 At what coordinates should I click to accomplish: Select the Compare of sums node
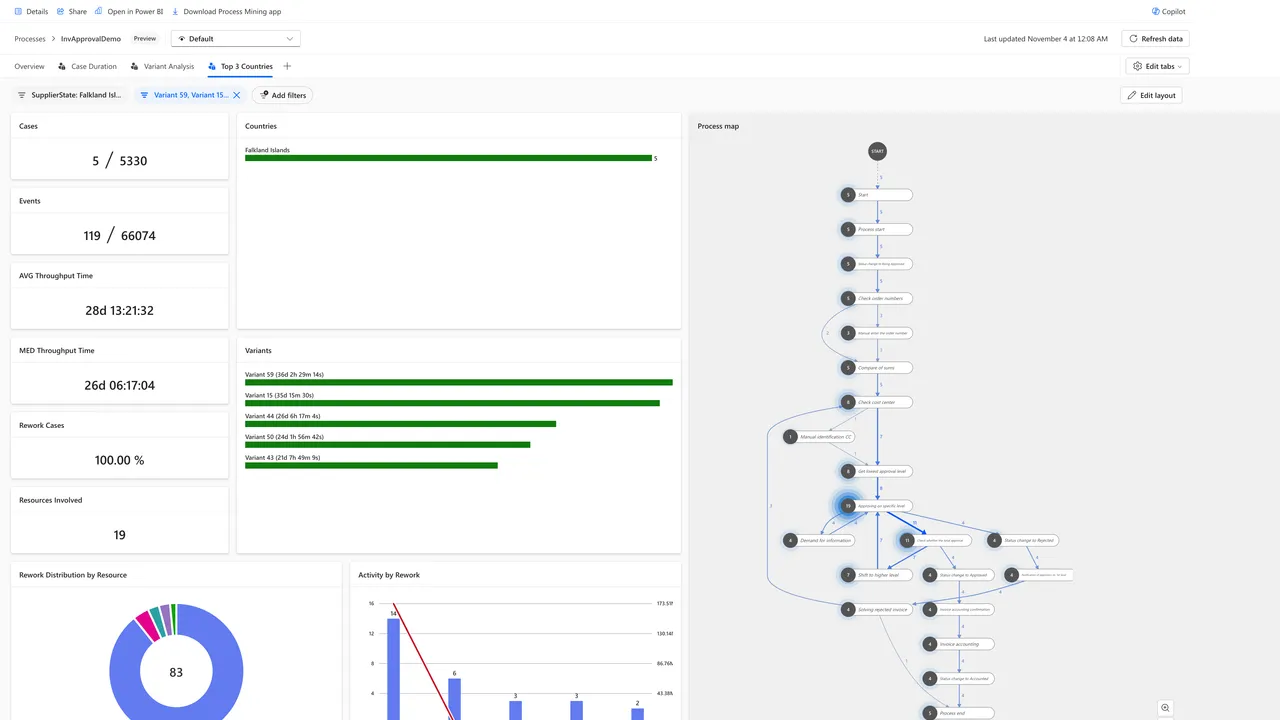[x=877, y=367]
